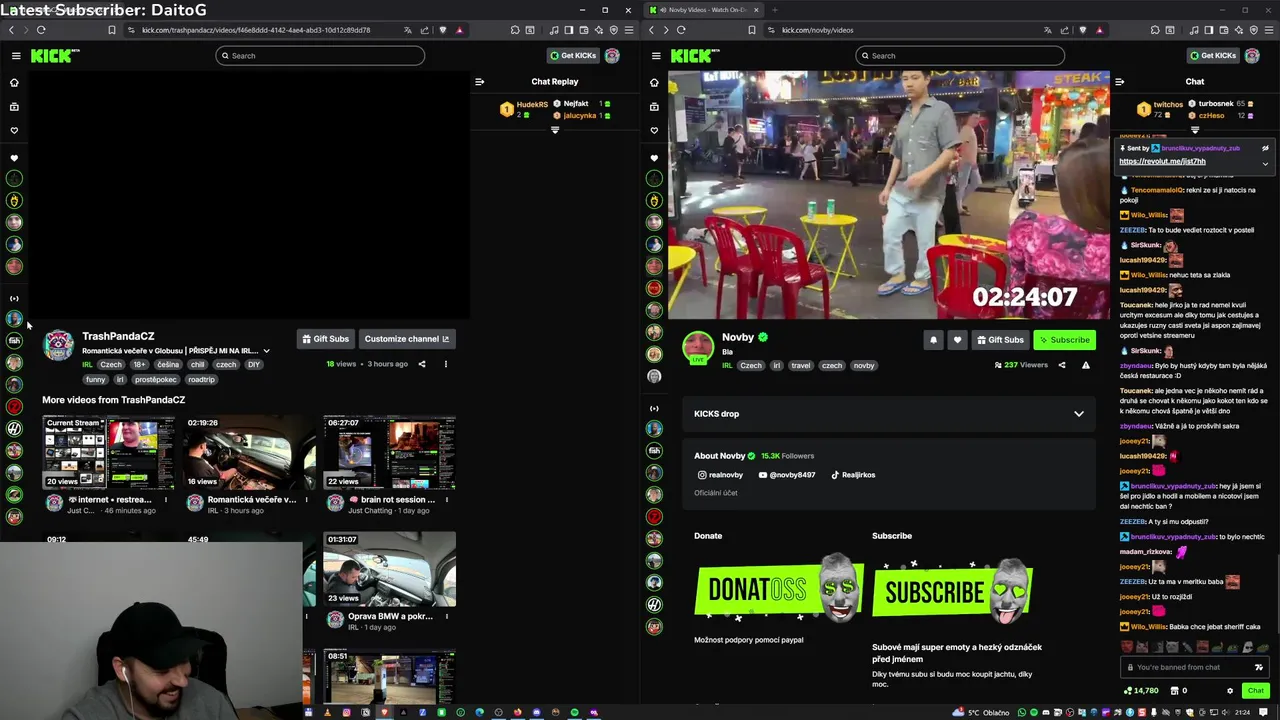Click Customize channel button
The image size is (1280, 720).
click(407, 339)
